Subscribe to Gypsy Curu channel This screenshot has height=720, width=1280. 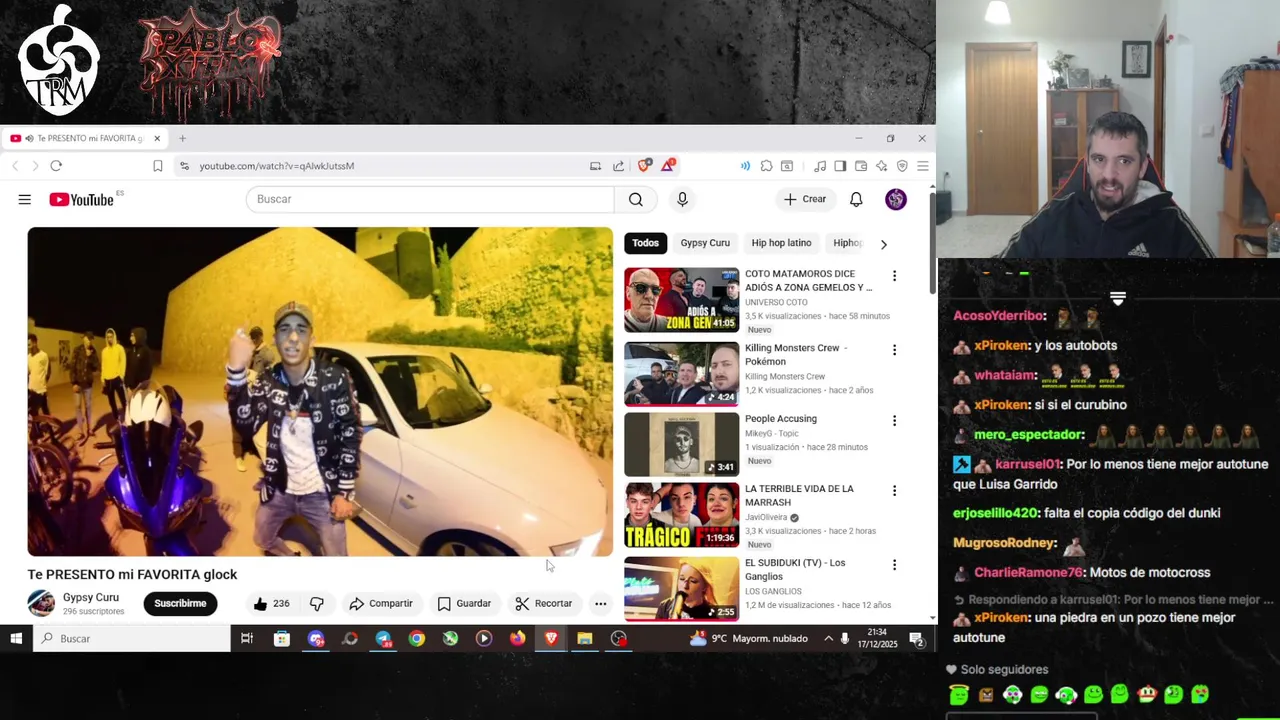(x=180, y=604)
